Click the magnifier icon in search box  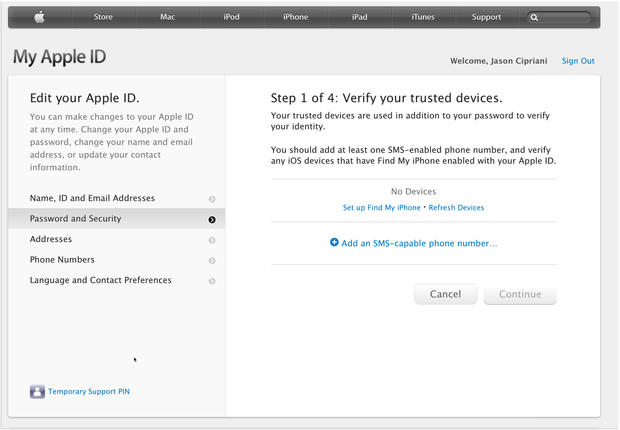click(x=534, y=17)
